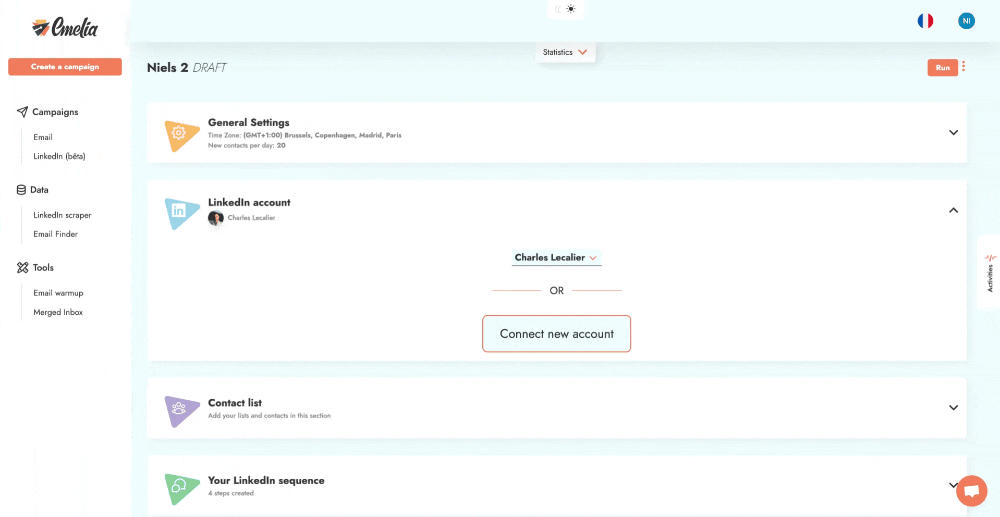
Task: Open the Email Finder page
Action: tap(55, 234)
